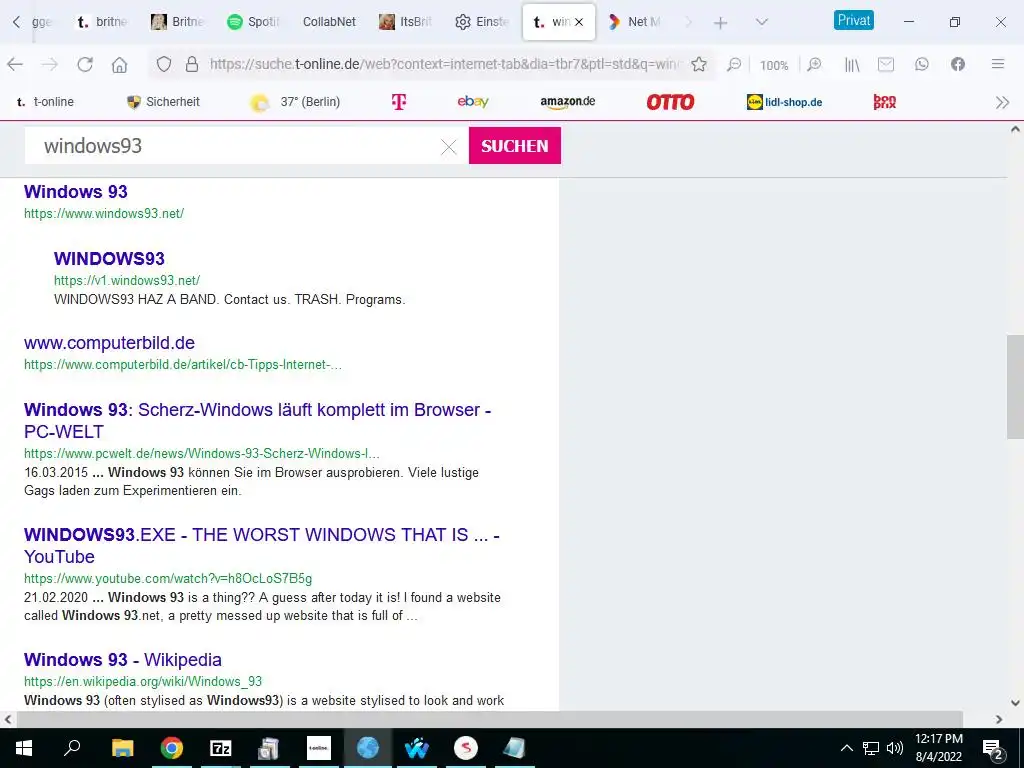Switch to the t. britne tab
This screenshot has width=1024, height=768.
point(101,22)
